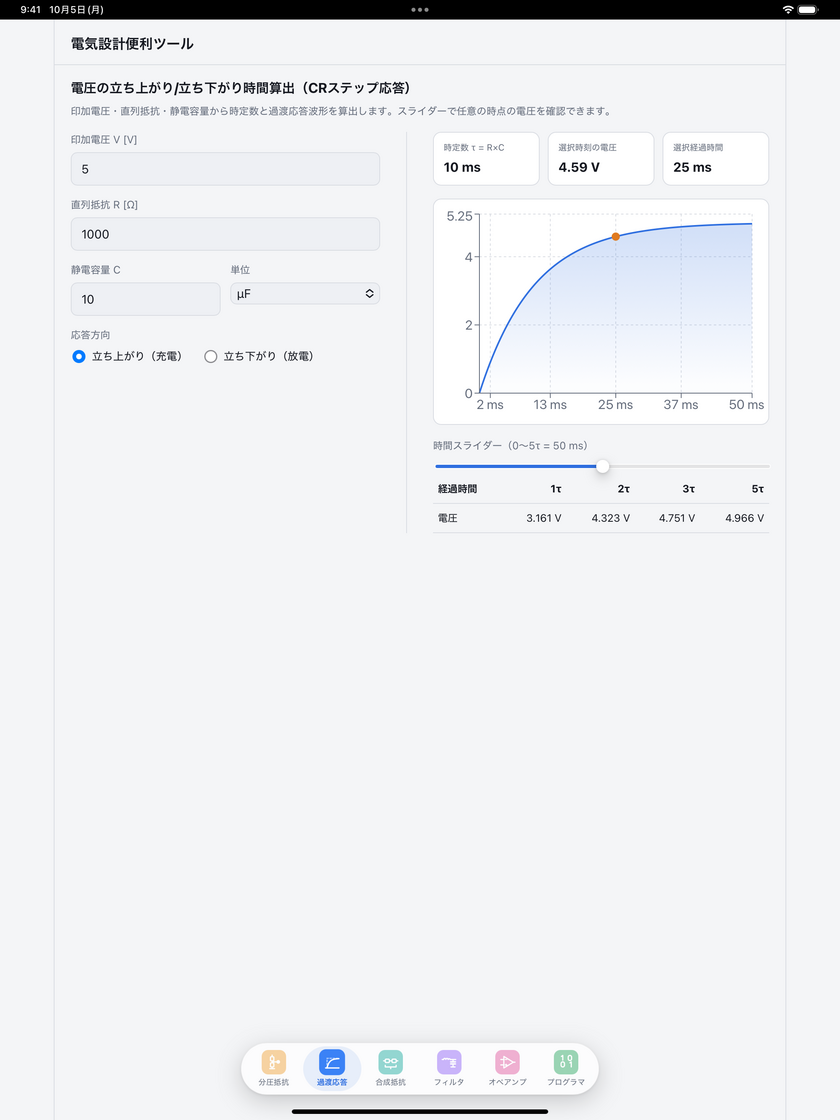This screenshot has width=840, height=1120.
Task: Click the 5τ column header
Action: click(x=758, y=489)
